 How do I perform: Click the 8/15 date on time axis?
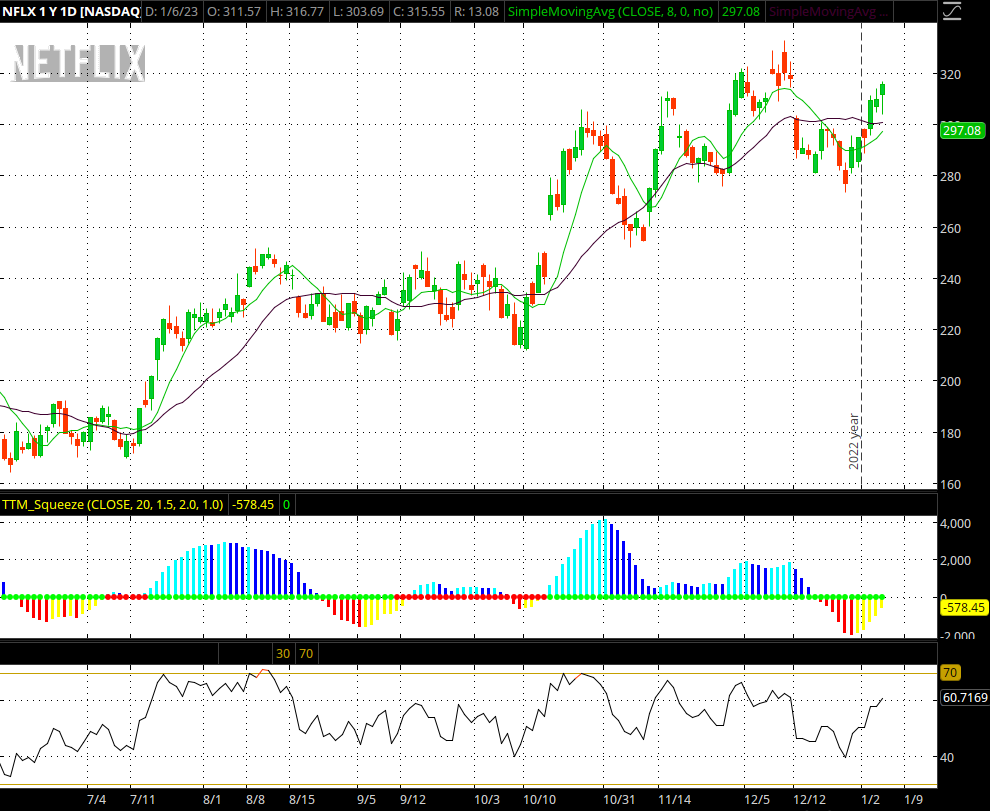pos(302,800)
